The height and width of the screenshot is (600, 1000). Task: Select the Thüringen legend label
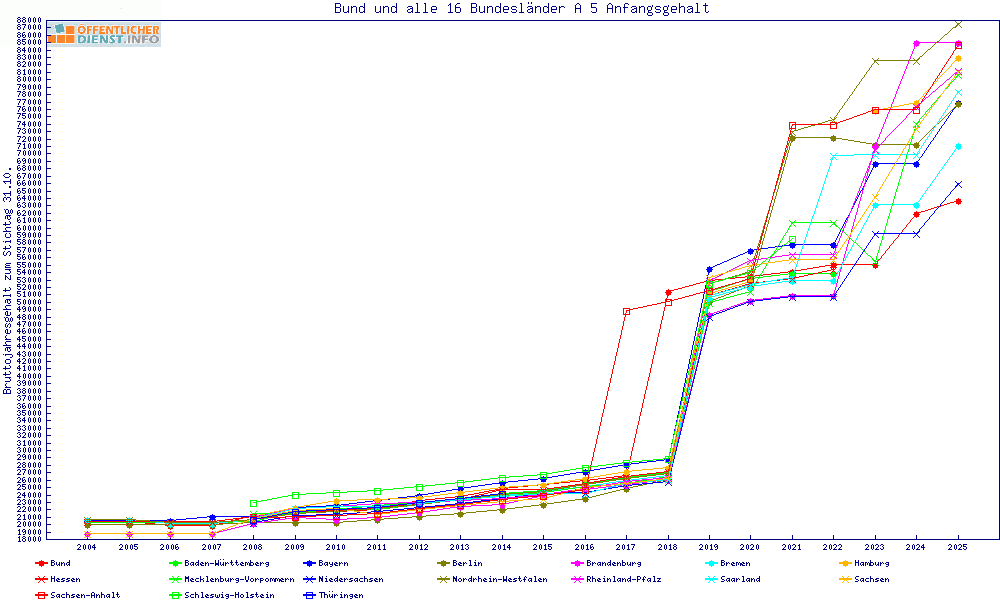[341, 595]
